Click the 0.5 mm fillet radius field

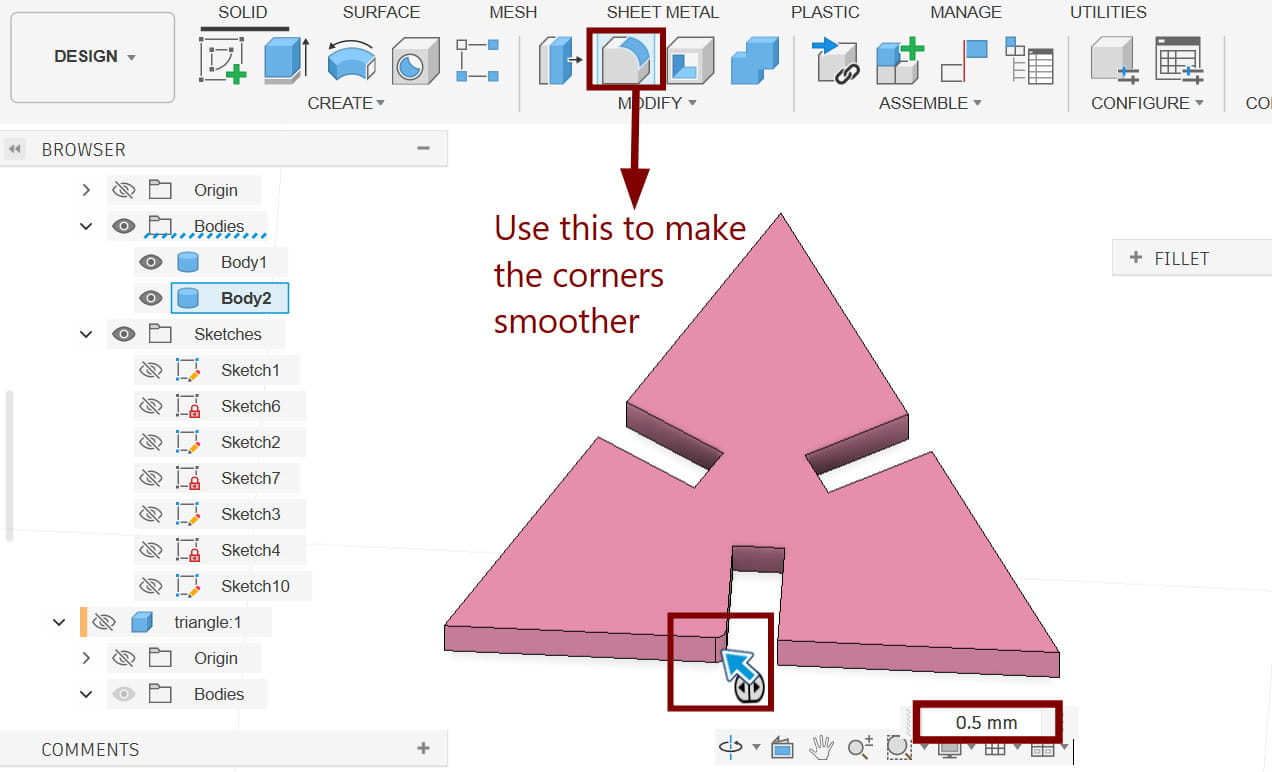point(985,722)
